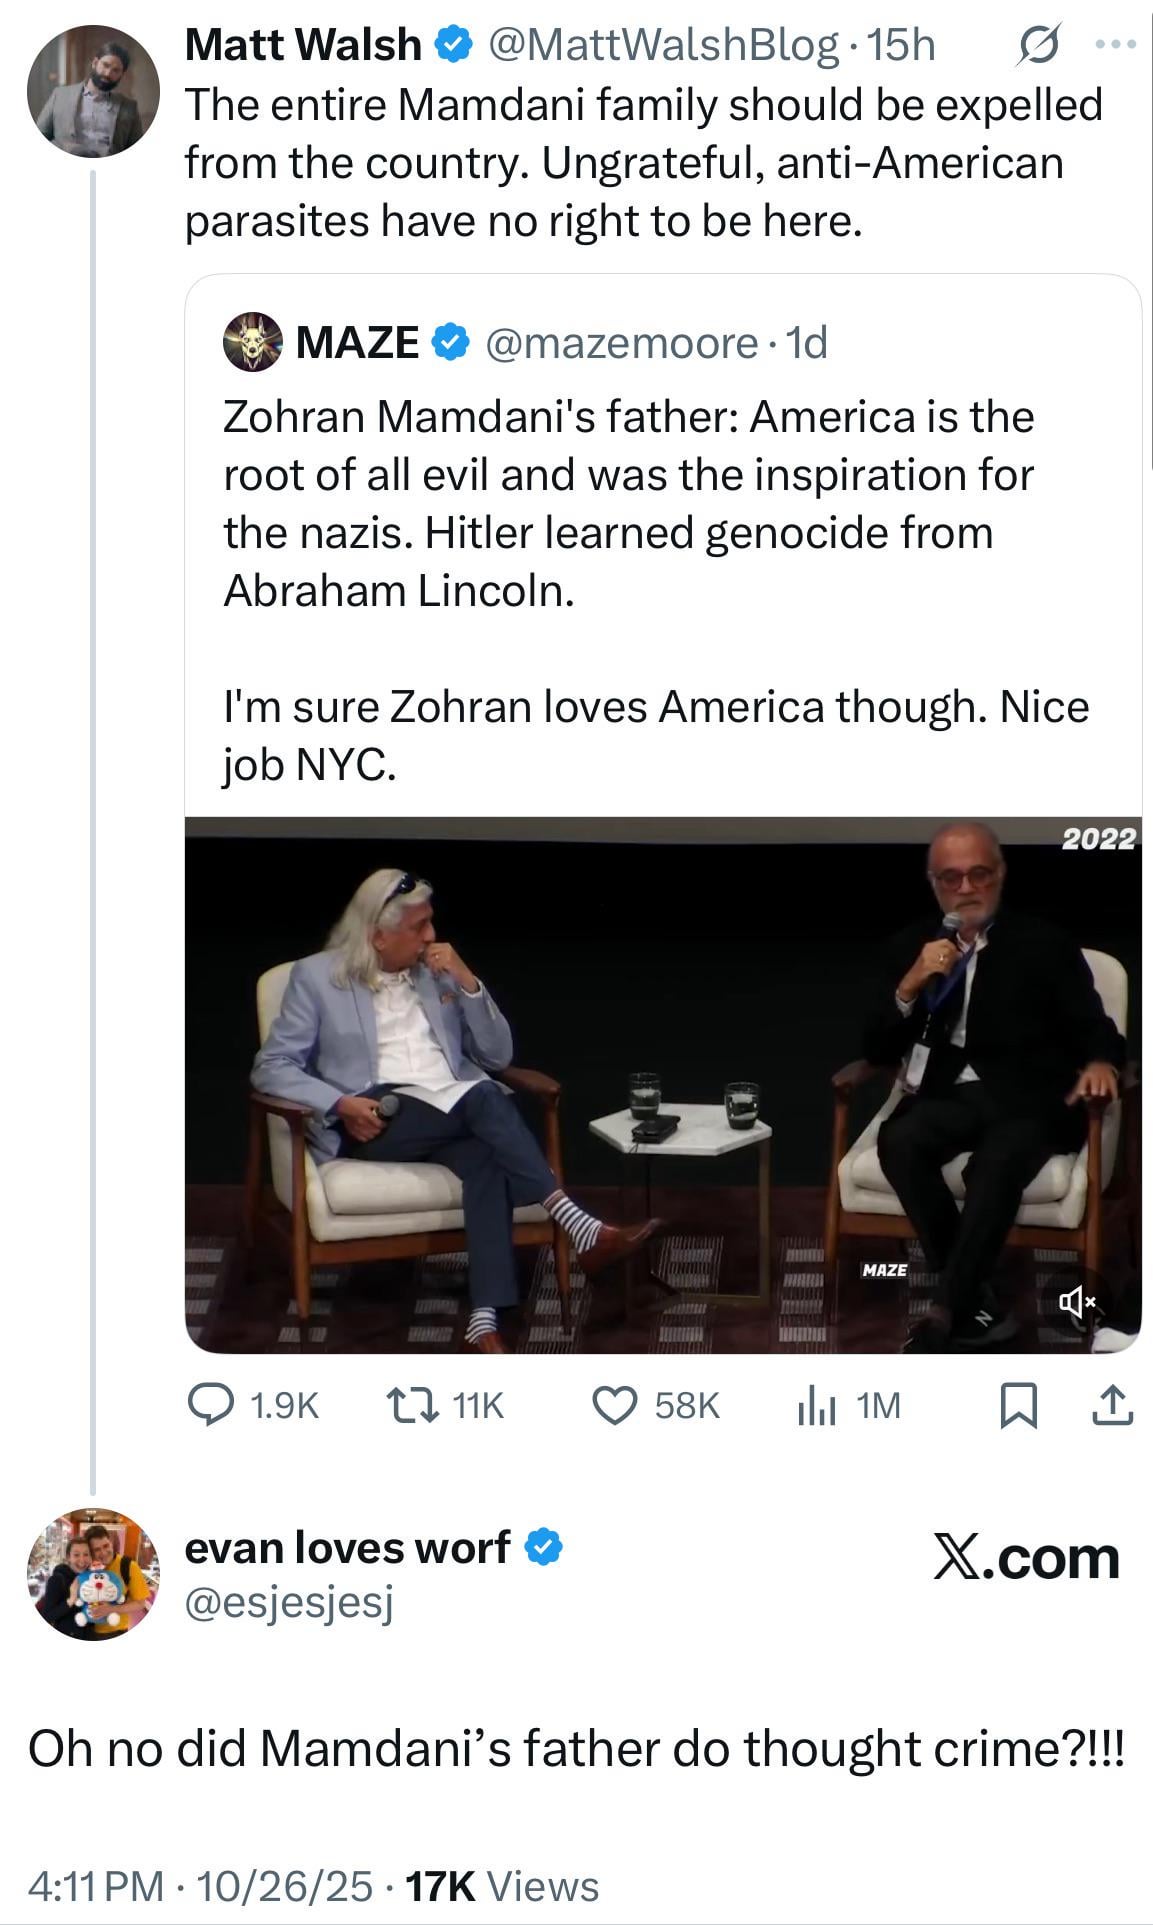Like the tweet with 58K likes
The height and width of the screenshot is (1925, 1153).
(614, 1405)
